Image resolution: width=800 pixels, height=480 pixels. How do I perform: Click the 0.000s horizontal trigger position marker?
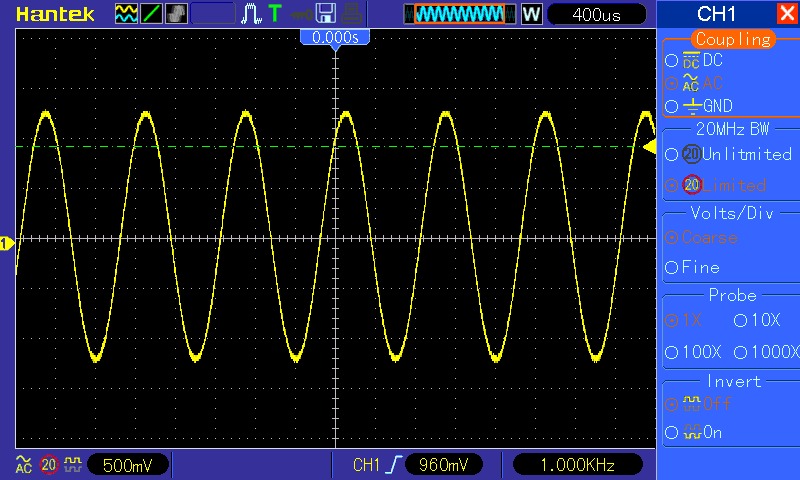(335, 38)
